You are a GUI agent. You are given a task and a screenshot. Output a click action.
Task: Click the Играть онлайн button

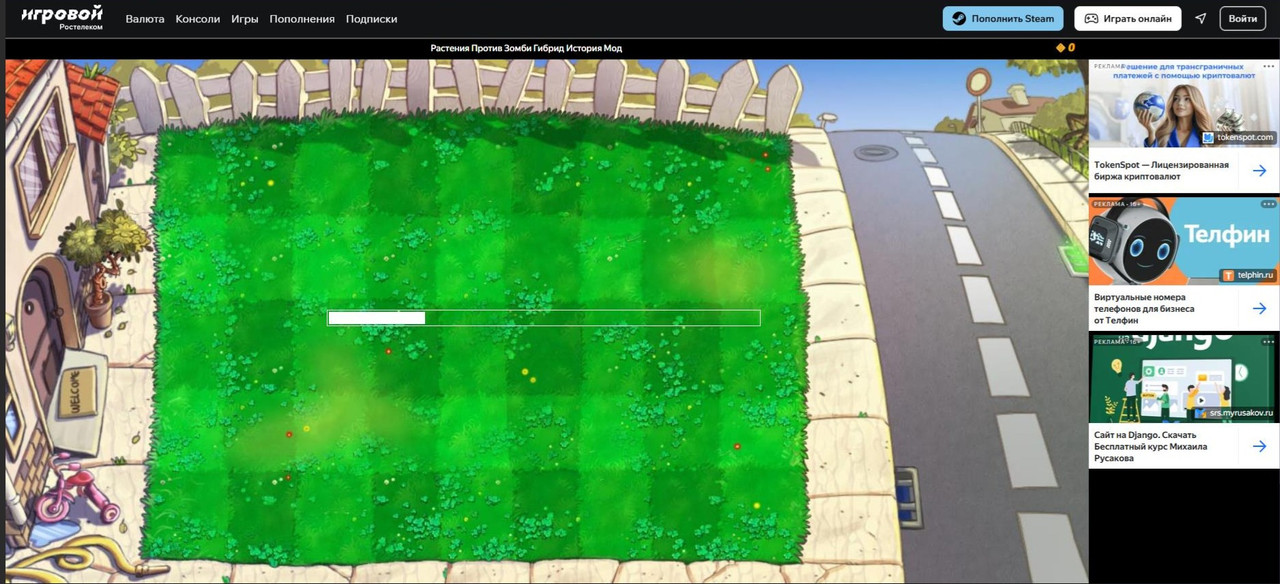click(x=1128, y=19)
